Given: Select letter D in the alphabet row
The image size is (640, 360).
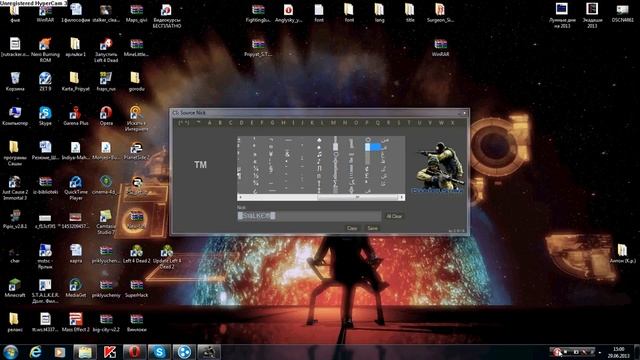Looking at the screenshot, I should [x=241, y=122].
